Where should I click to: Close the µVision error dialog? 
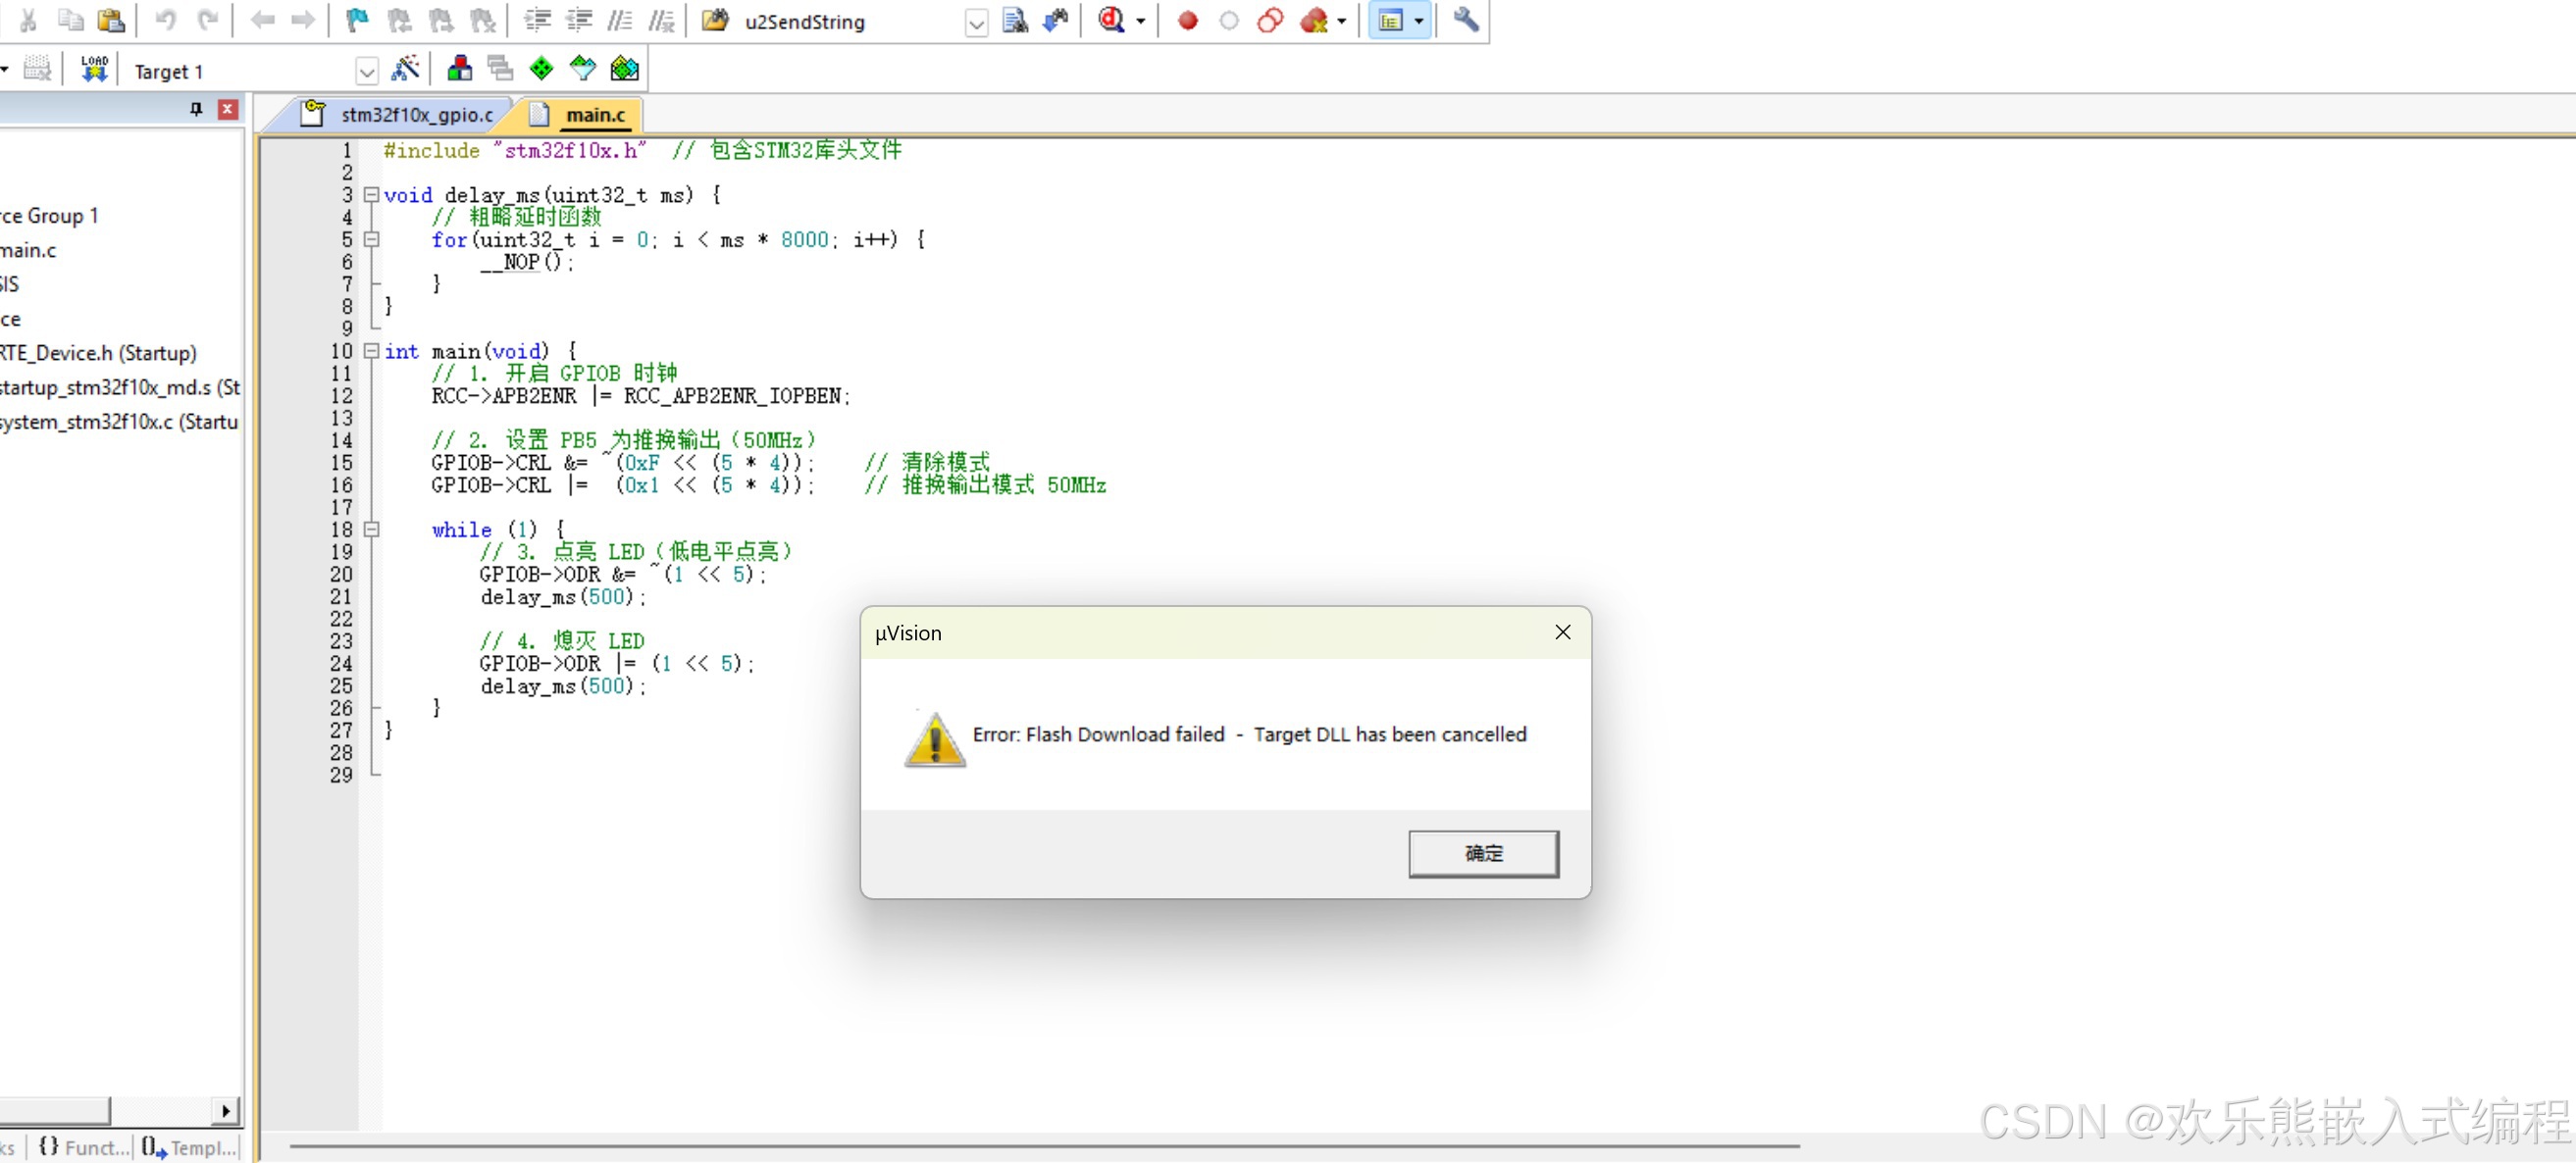pos(1562,632)
